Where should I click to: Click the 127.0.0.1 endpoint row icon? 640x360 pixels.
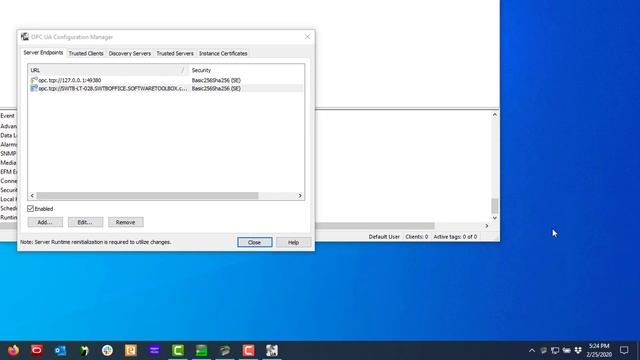[34, 80]
